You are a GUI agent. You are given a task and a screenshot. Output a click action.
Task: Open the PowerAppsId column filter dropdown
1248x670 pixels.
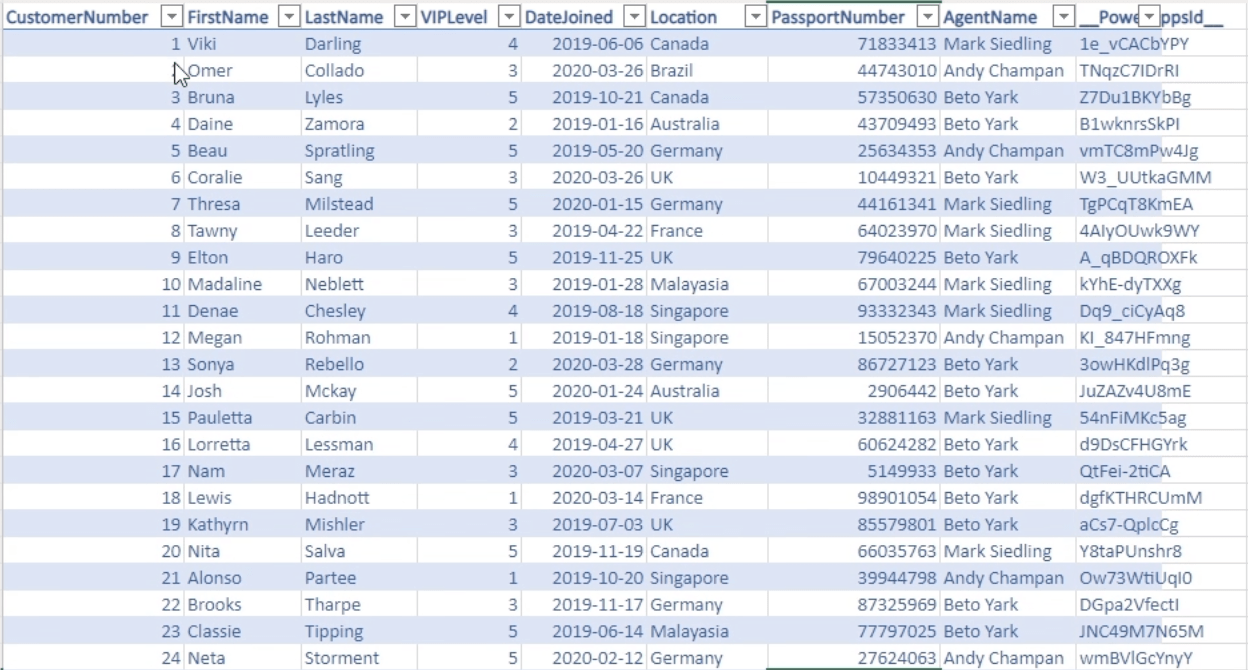(x=1149, y=17)
